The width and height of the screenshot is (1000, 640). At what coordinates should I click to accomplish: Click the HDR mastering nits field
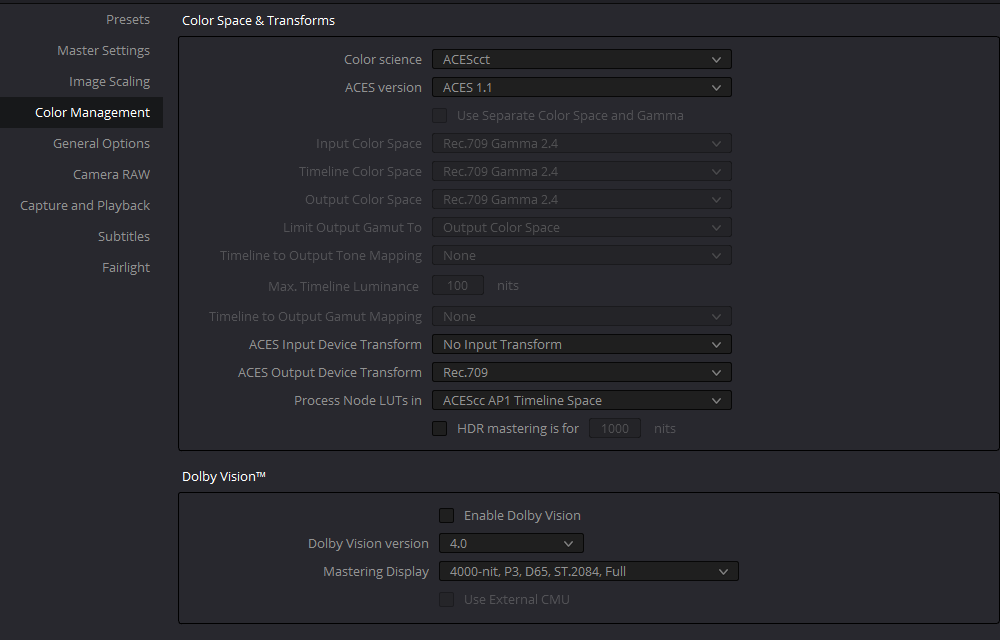coord(615,428)
